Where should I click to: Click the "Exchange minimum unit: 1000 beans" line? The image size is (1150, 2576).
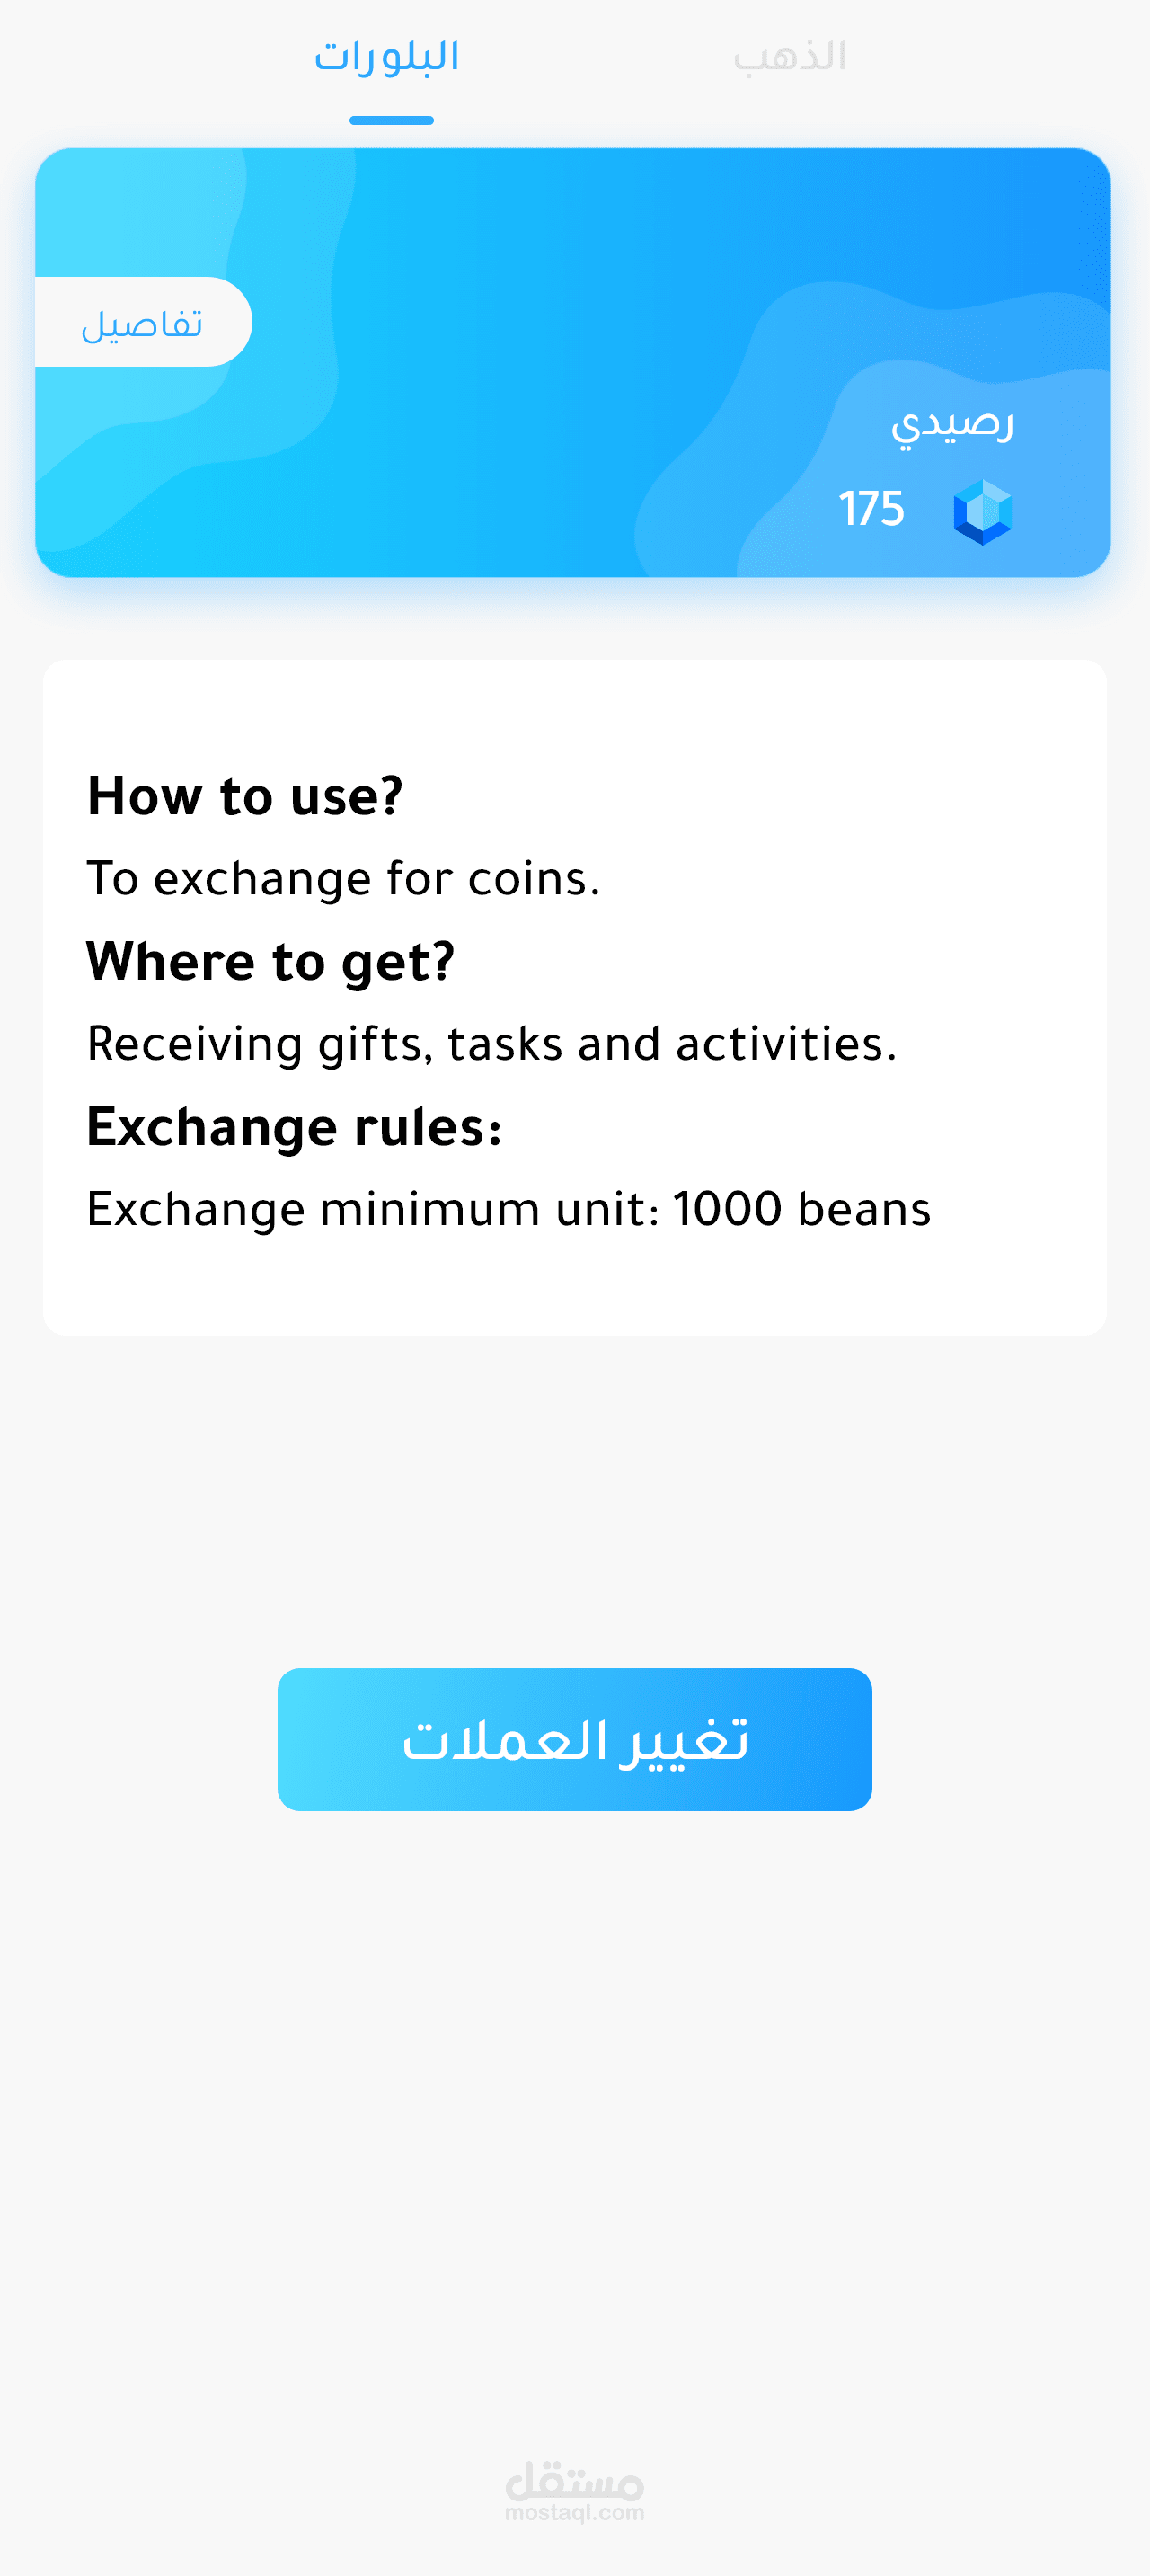coord(508,1209)
